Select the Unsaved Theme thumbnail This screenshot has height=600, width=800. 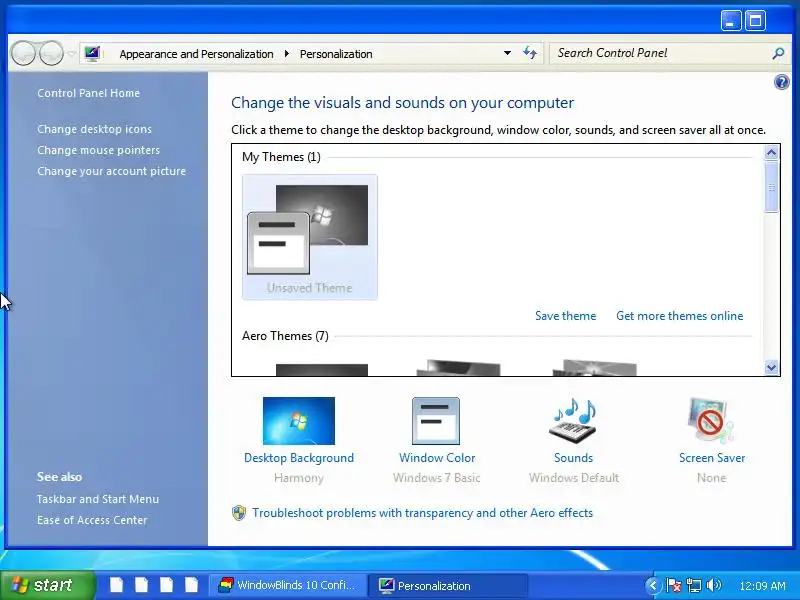pyautogui.click(x=310, y=237)
